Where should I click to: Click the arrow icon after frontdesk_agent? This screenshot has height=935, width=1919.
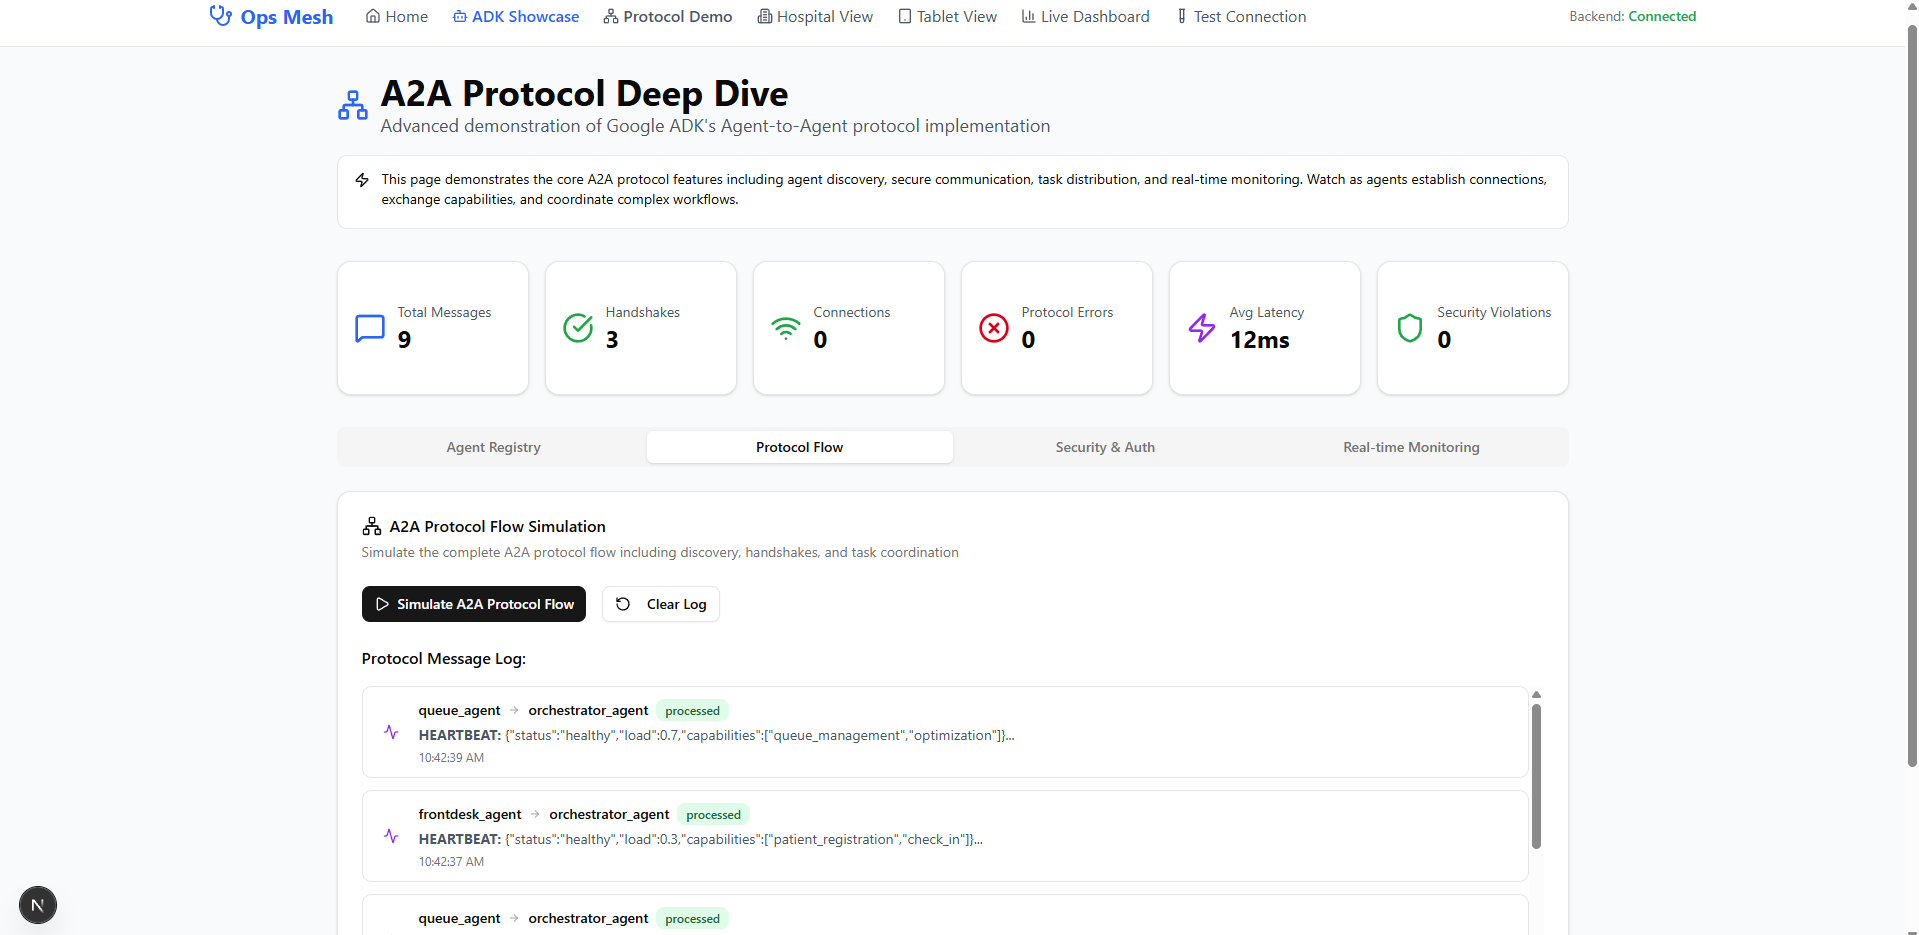click(535, 814)
